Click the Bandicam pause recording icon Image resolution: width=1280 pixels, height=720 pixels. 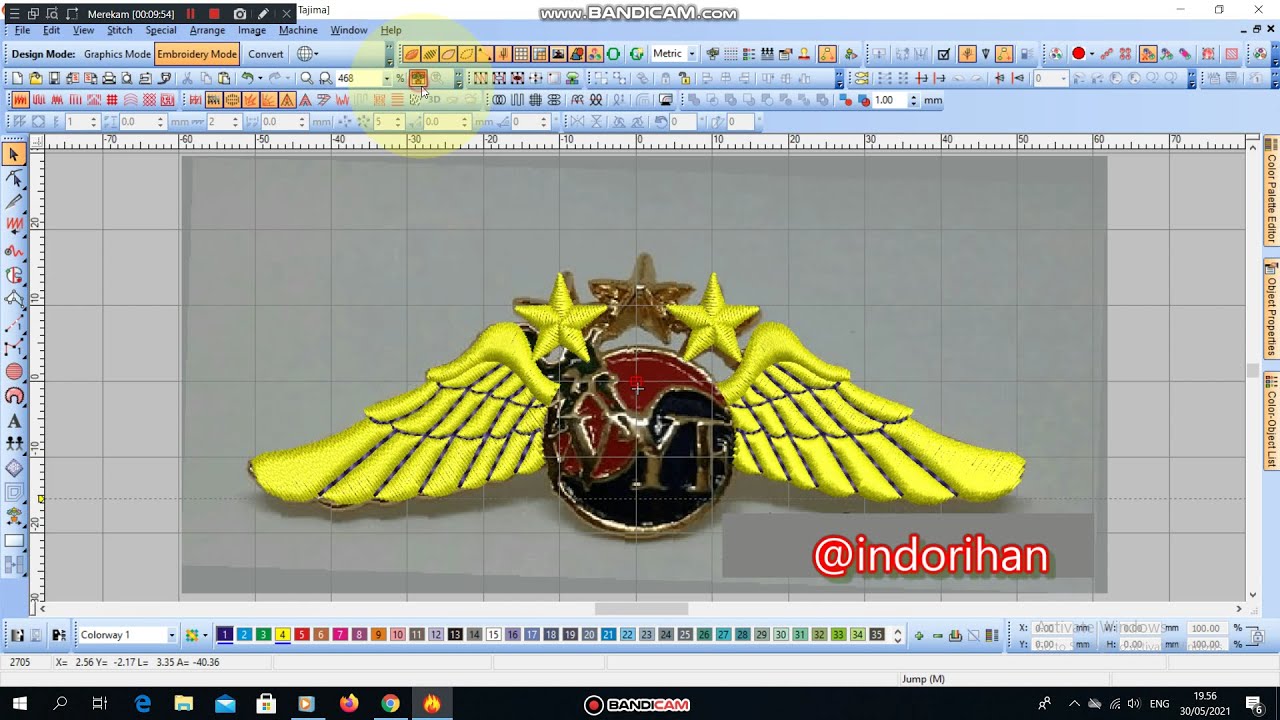click(190, 14)
